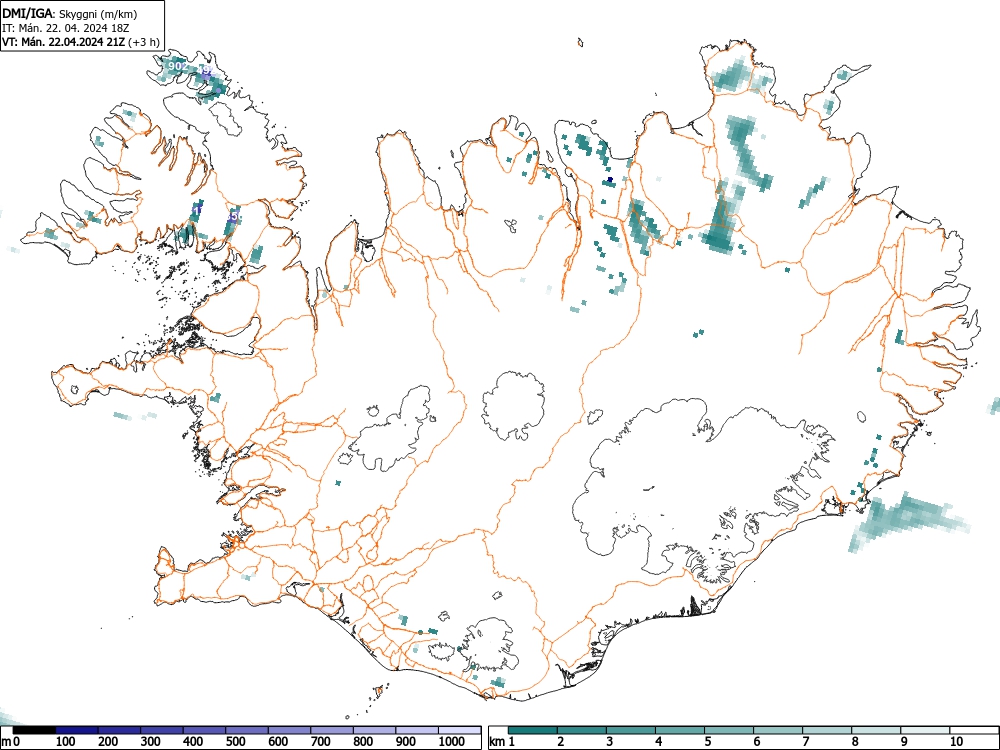1000x750 pixels.
Task: Click the '1000' tick label in the metre legend
Action: 452,742
